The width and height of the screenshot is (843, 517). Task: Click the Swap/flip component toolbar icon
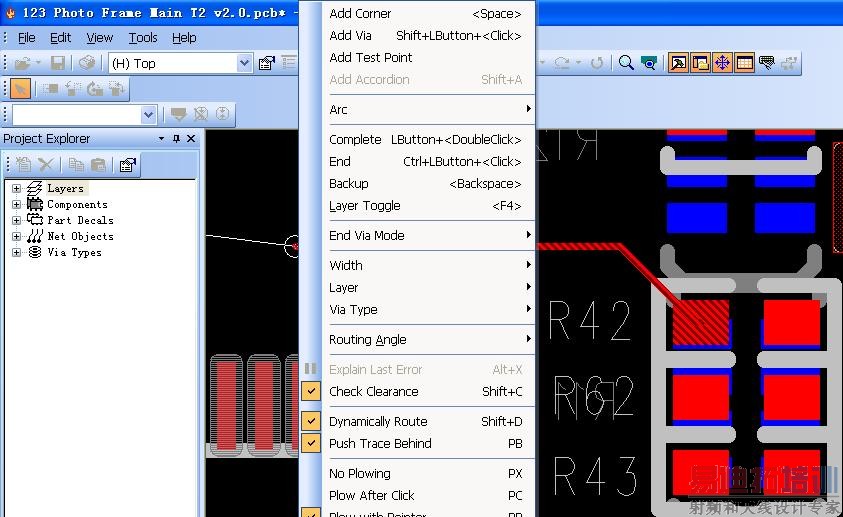117,89
